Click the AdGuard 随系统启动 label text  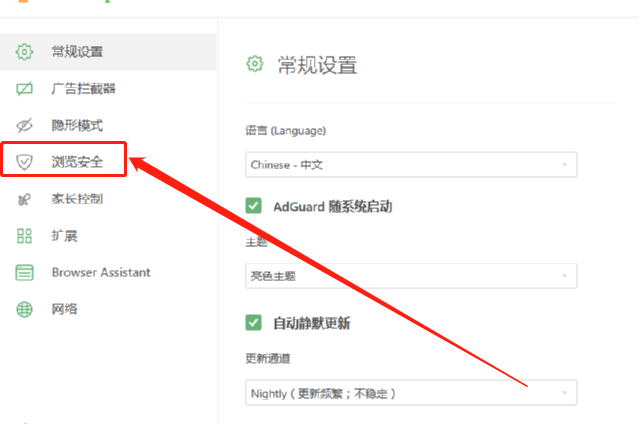tap(333, 206)
